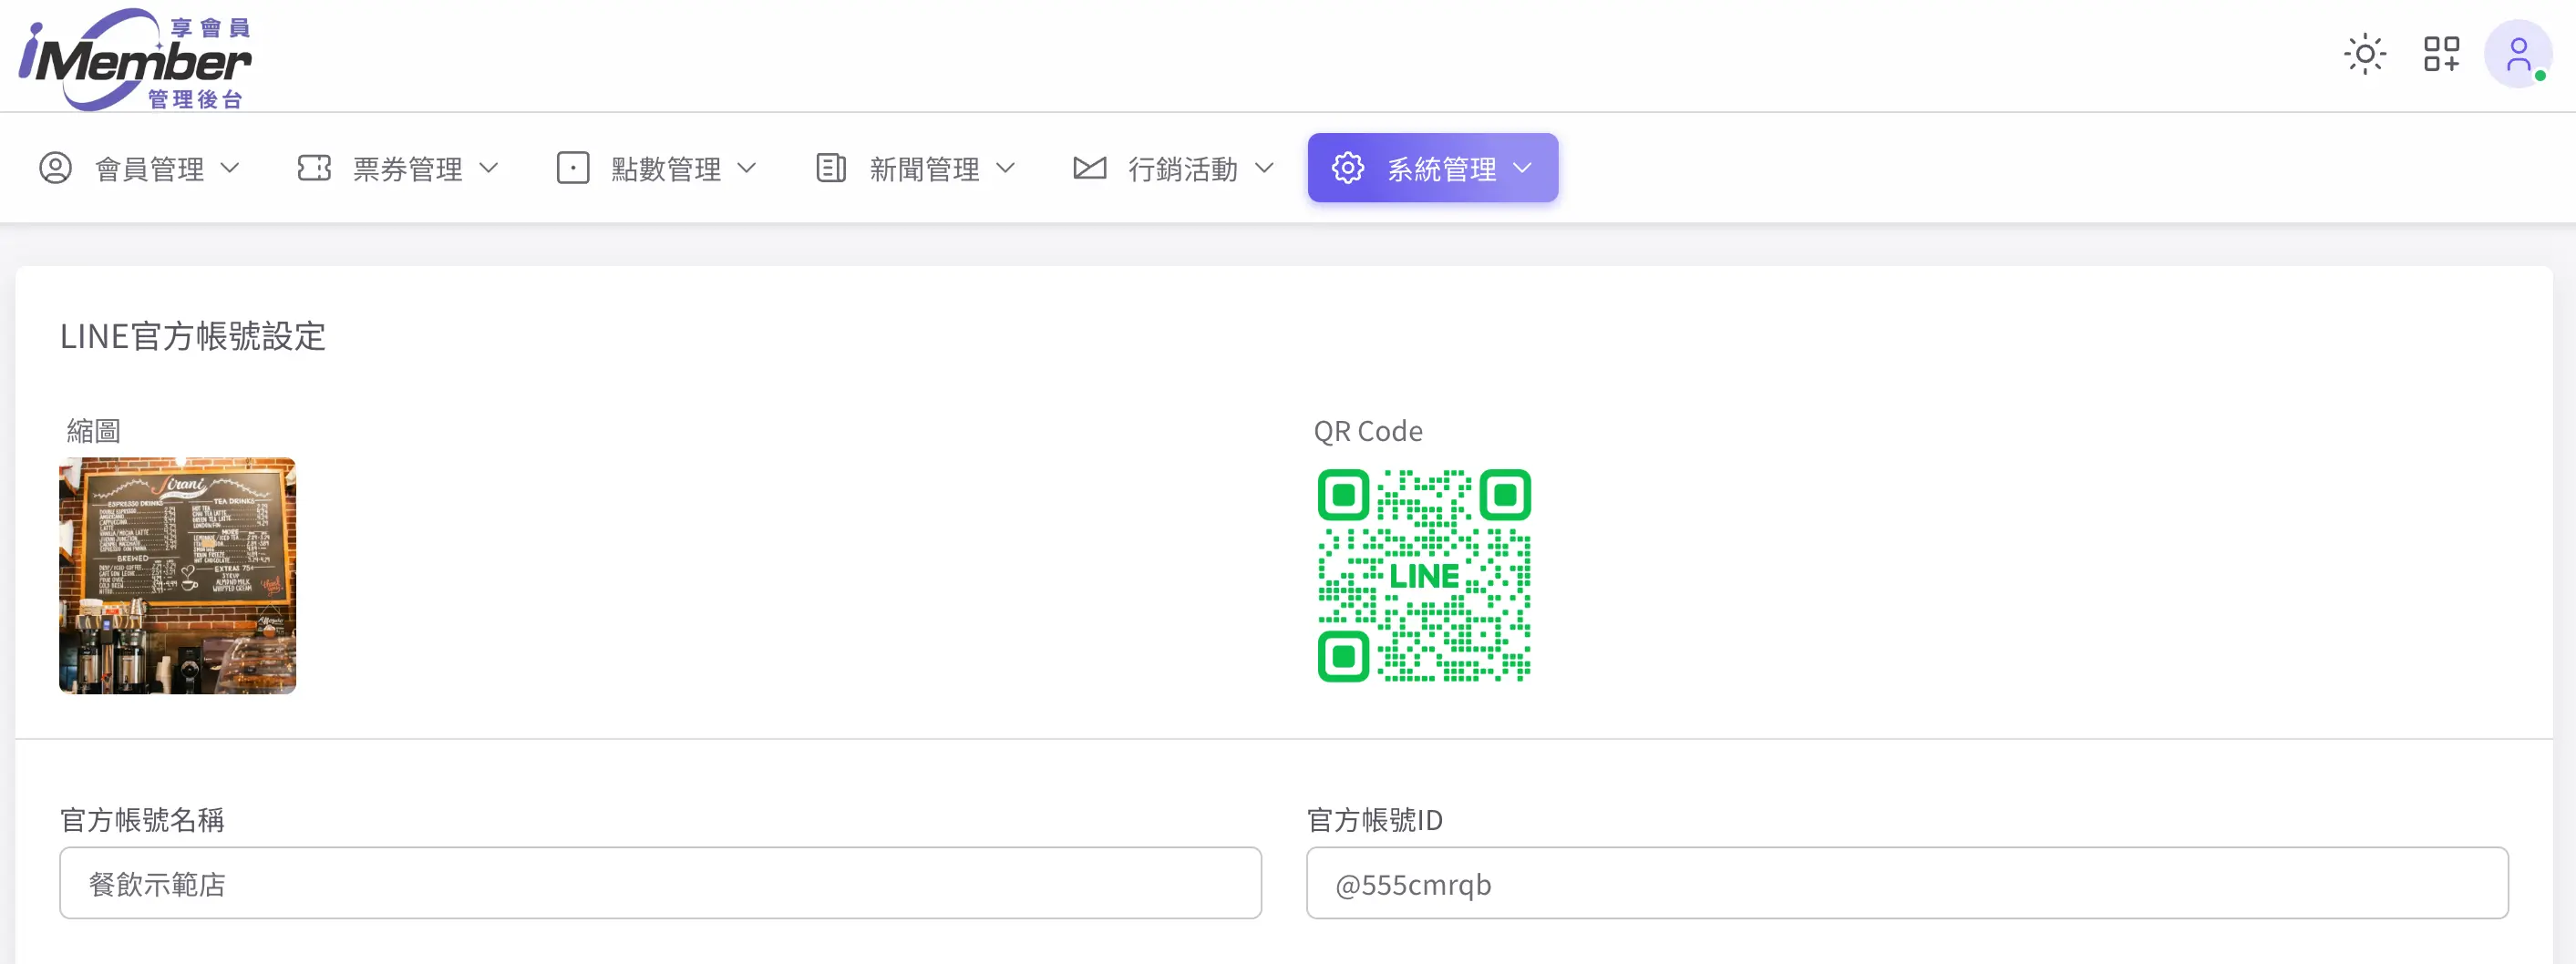Expand the 點數管理 dropdown chevron

click(x=747, y=168)
